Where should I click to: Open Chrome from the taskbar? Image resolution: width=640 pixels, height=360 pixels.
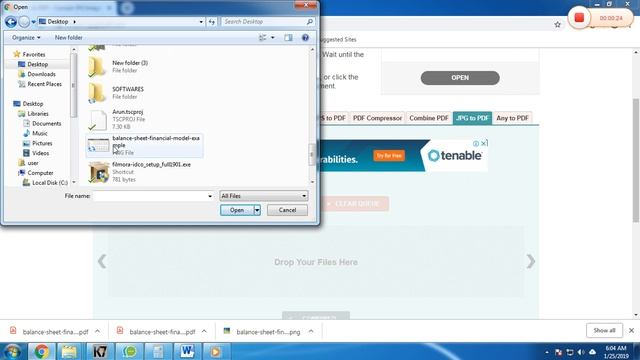tap(42, 351)
